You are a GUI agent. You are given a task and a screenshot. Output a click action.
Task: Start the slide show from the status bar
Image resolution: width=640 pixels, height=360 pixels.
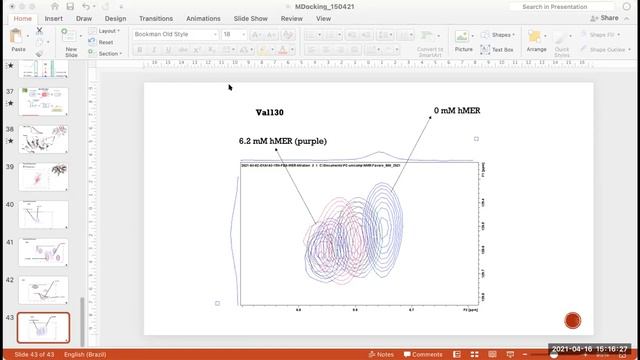(x=510, y=354)
